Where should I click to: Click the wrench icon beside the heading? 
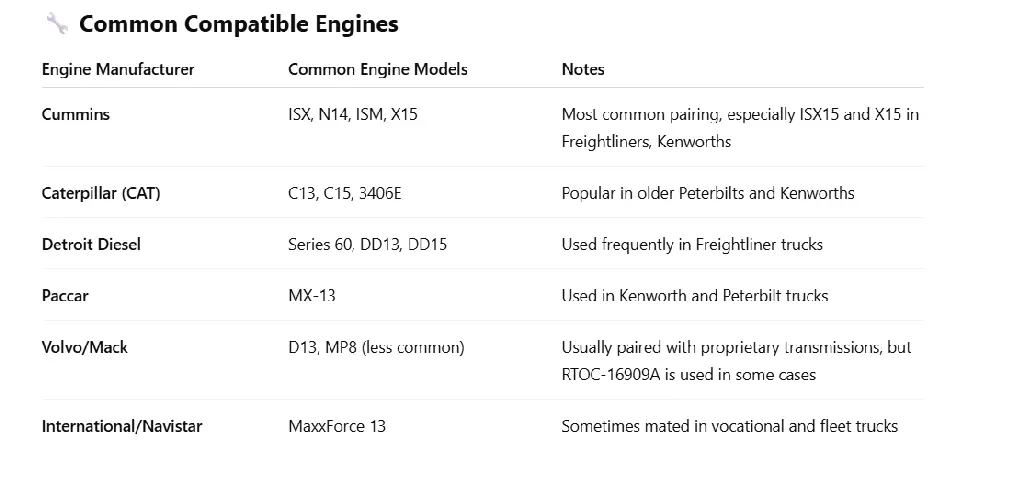[x=57, y=24]
